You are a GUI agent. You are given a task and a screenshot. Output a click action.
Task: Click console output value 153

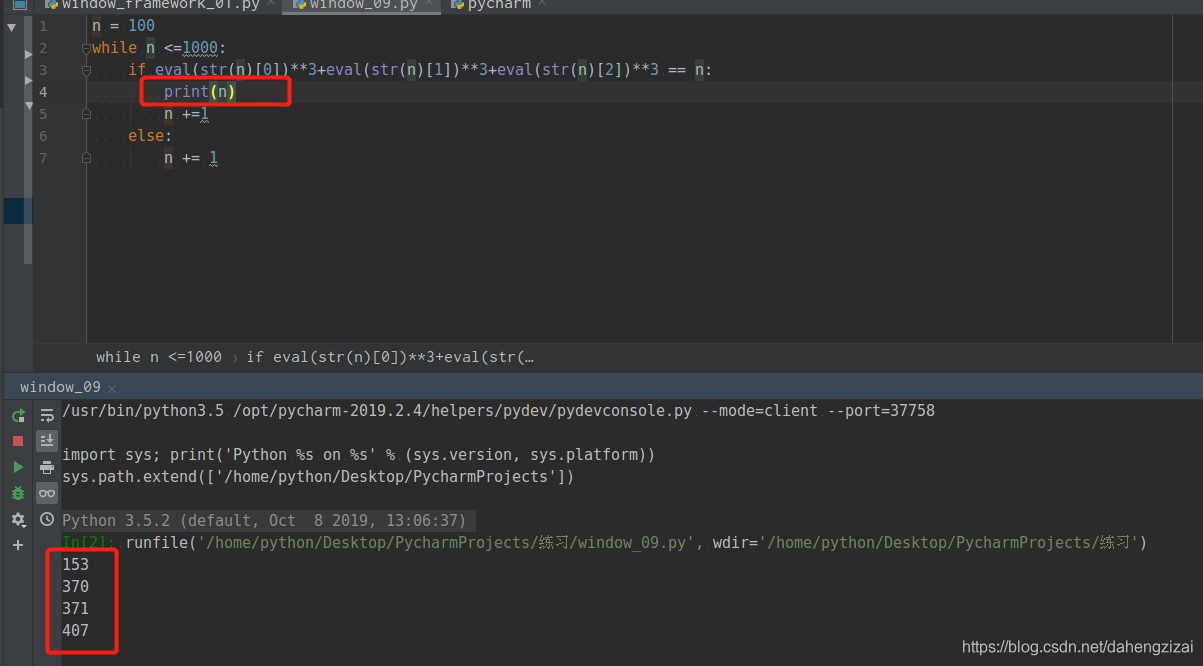click(x=75, y=564)
